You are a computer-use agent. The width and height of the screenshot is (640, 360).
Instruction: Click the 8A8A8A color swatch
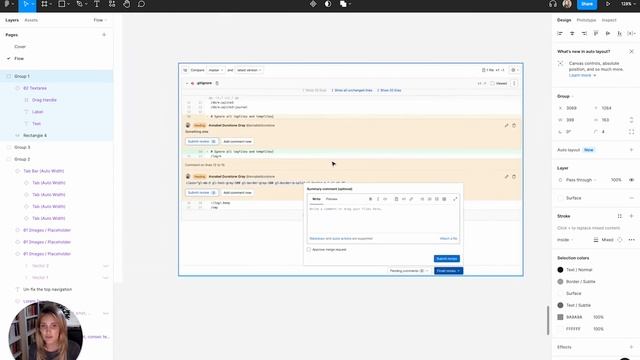click(560, 317)
